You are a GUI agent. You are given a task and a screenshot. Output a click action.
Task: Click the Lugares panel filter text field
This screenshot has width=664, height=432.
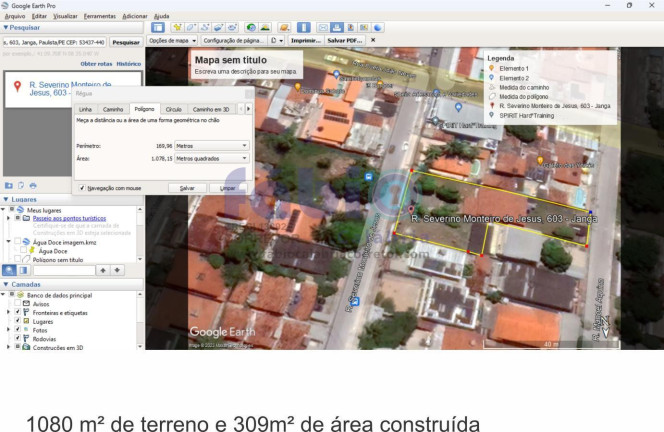tap(64, 270)
